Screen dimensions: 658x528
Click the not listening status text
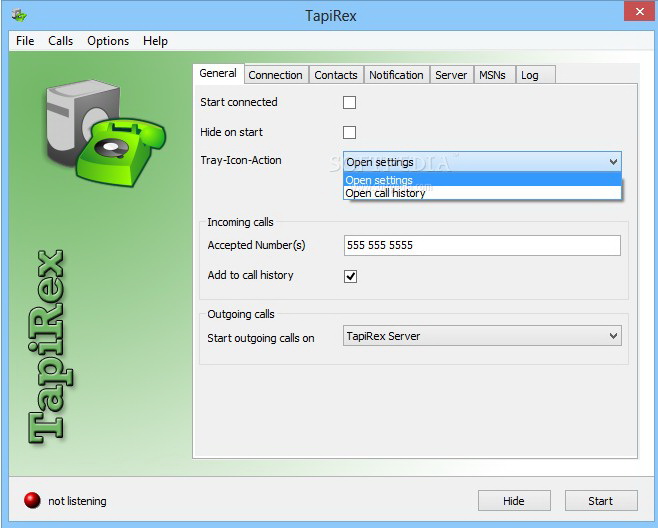pos(77,501)
